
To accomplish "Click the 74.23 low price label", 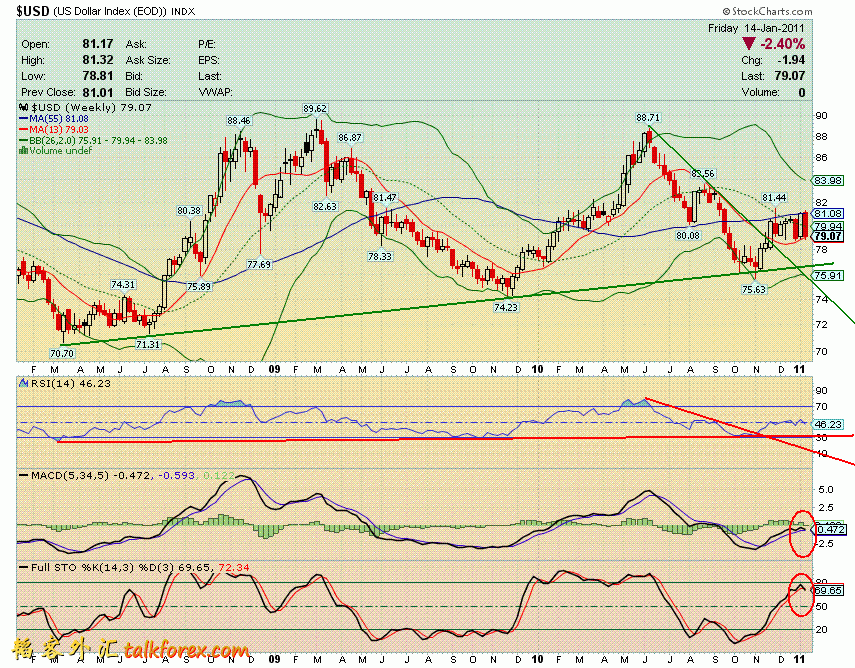I will click(x=505, y=308).
